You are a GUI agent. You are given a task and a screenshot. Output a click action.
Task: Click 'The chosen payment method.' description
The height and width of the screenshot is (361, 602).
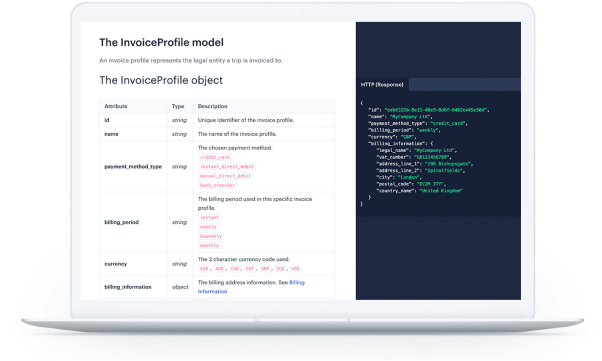coord(235,148)
